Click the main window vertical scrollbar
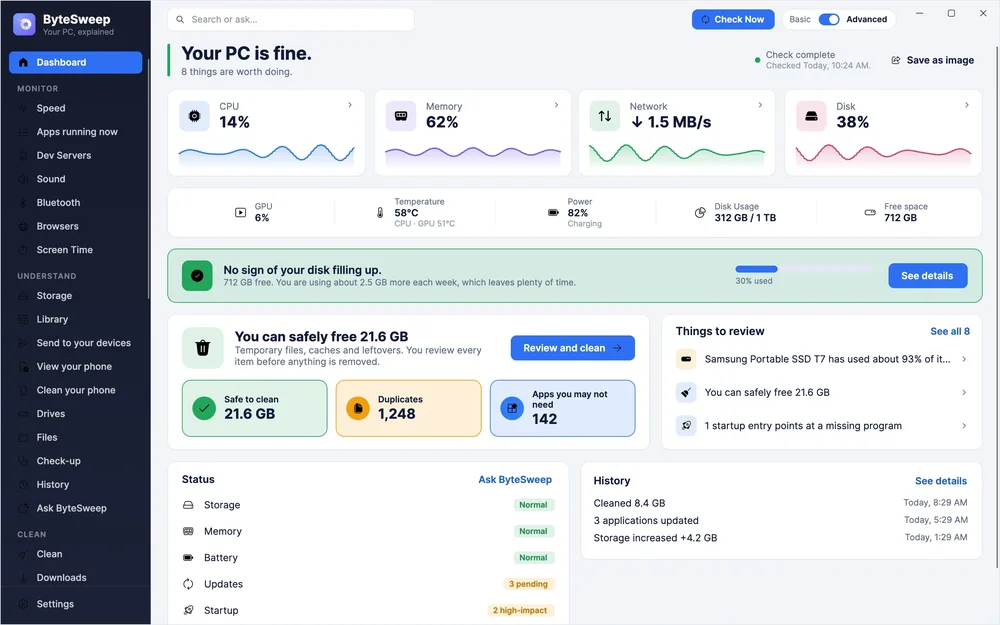 [x=997, y=306]
